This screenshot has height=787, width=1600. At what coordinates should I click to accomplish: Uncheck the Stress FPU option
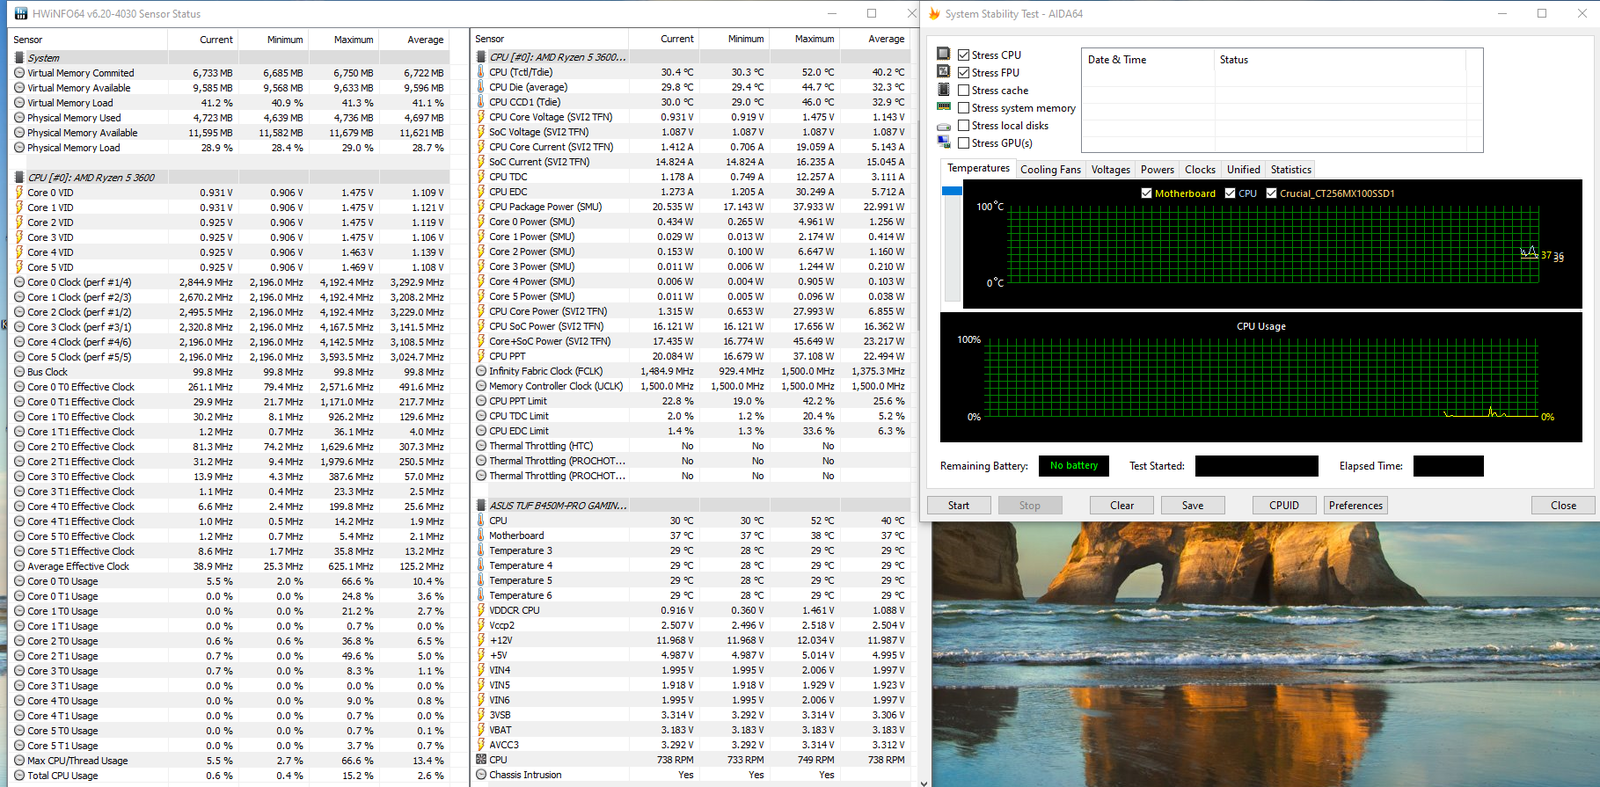point(963,72)
